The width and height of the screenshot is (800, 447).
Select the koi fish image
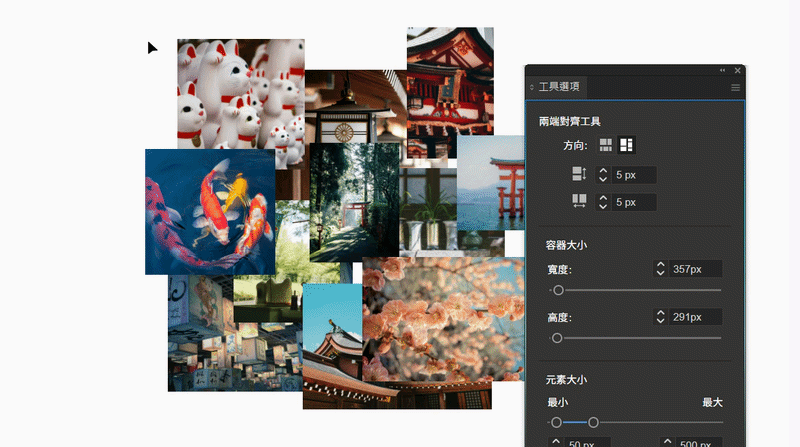pos(210,212)
